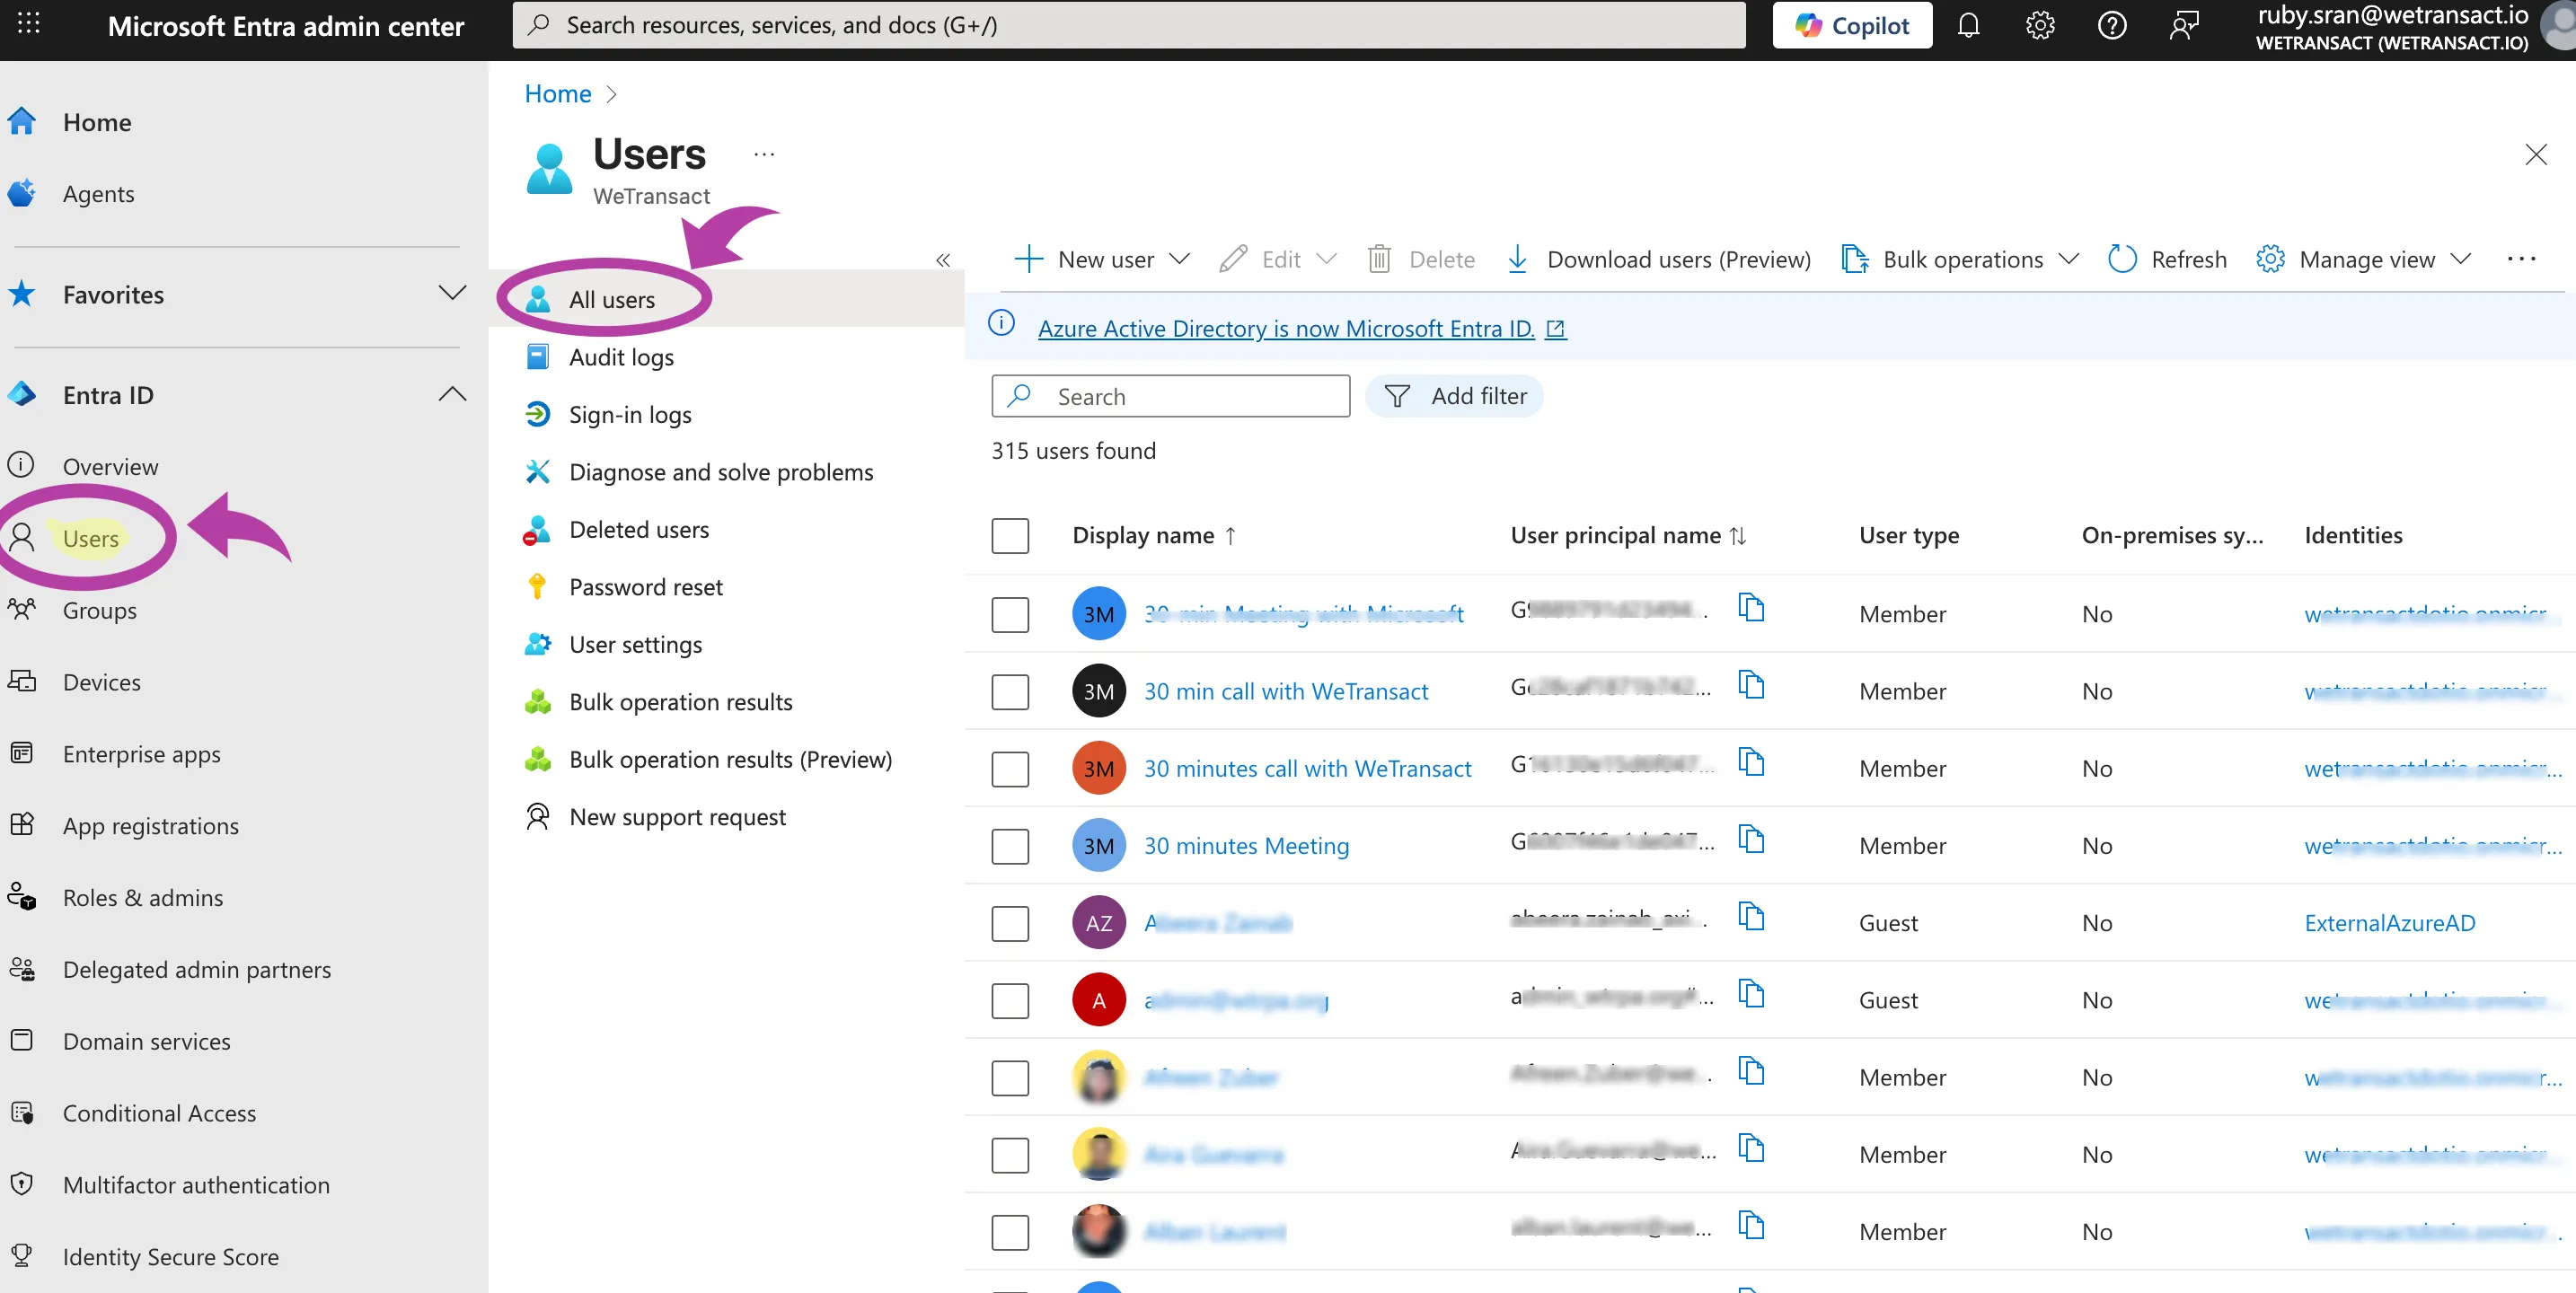Open the Manage view dropdown
The image size is (2576, 1293).
2364,260
